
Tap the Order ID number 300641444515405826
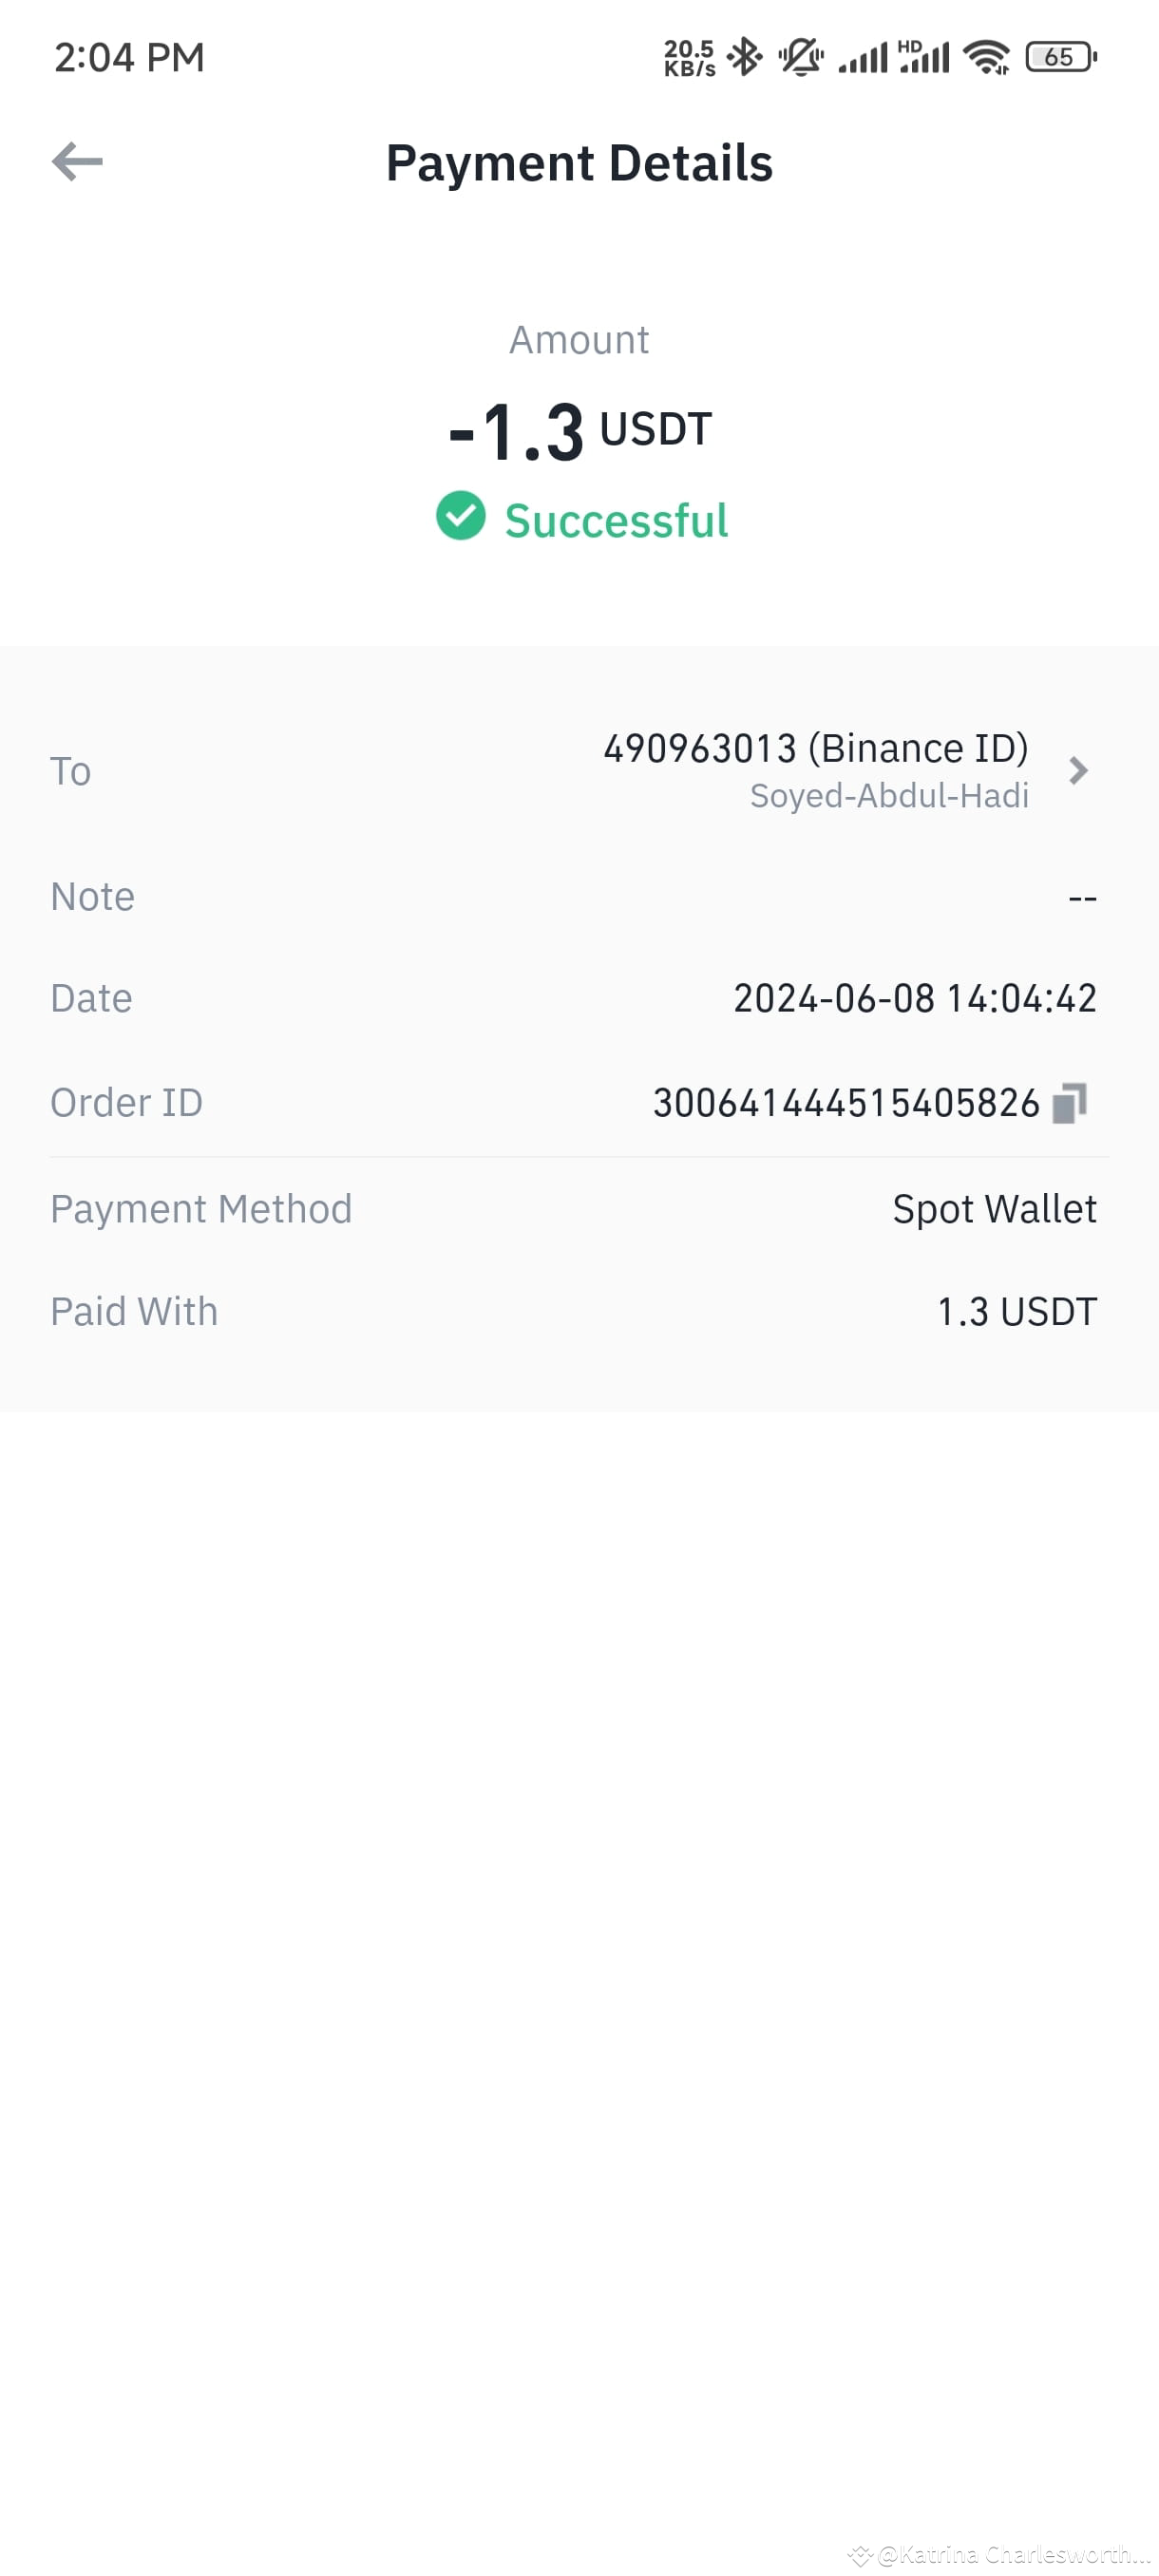846,1103
